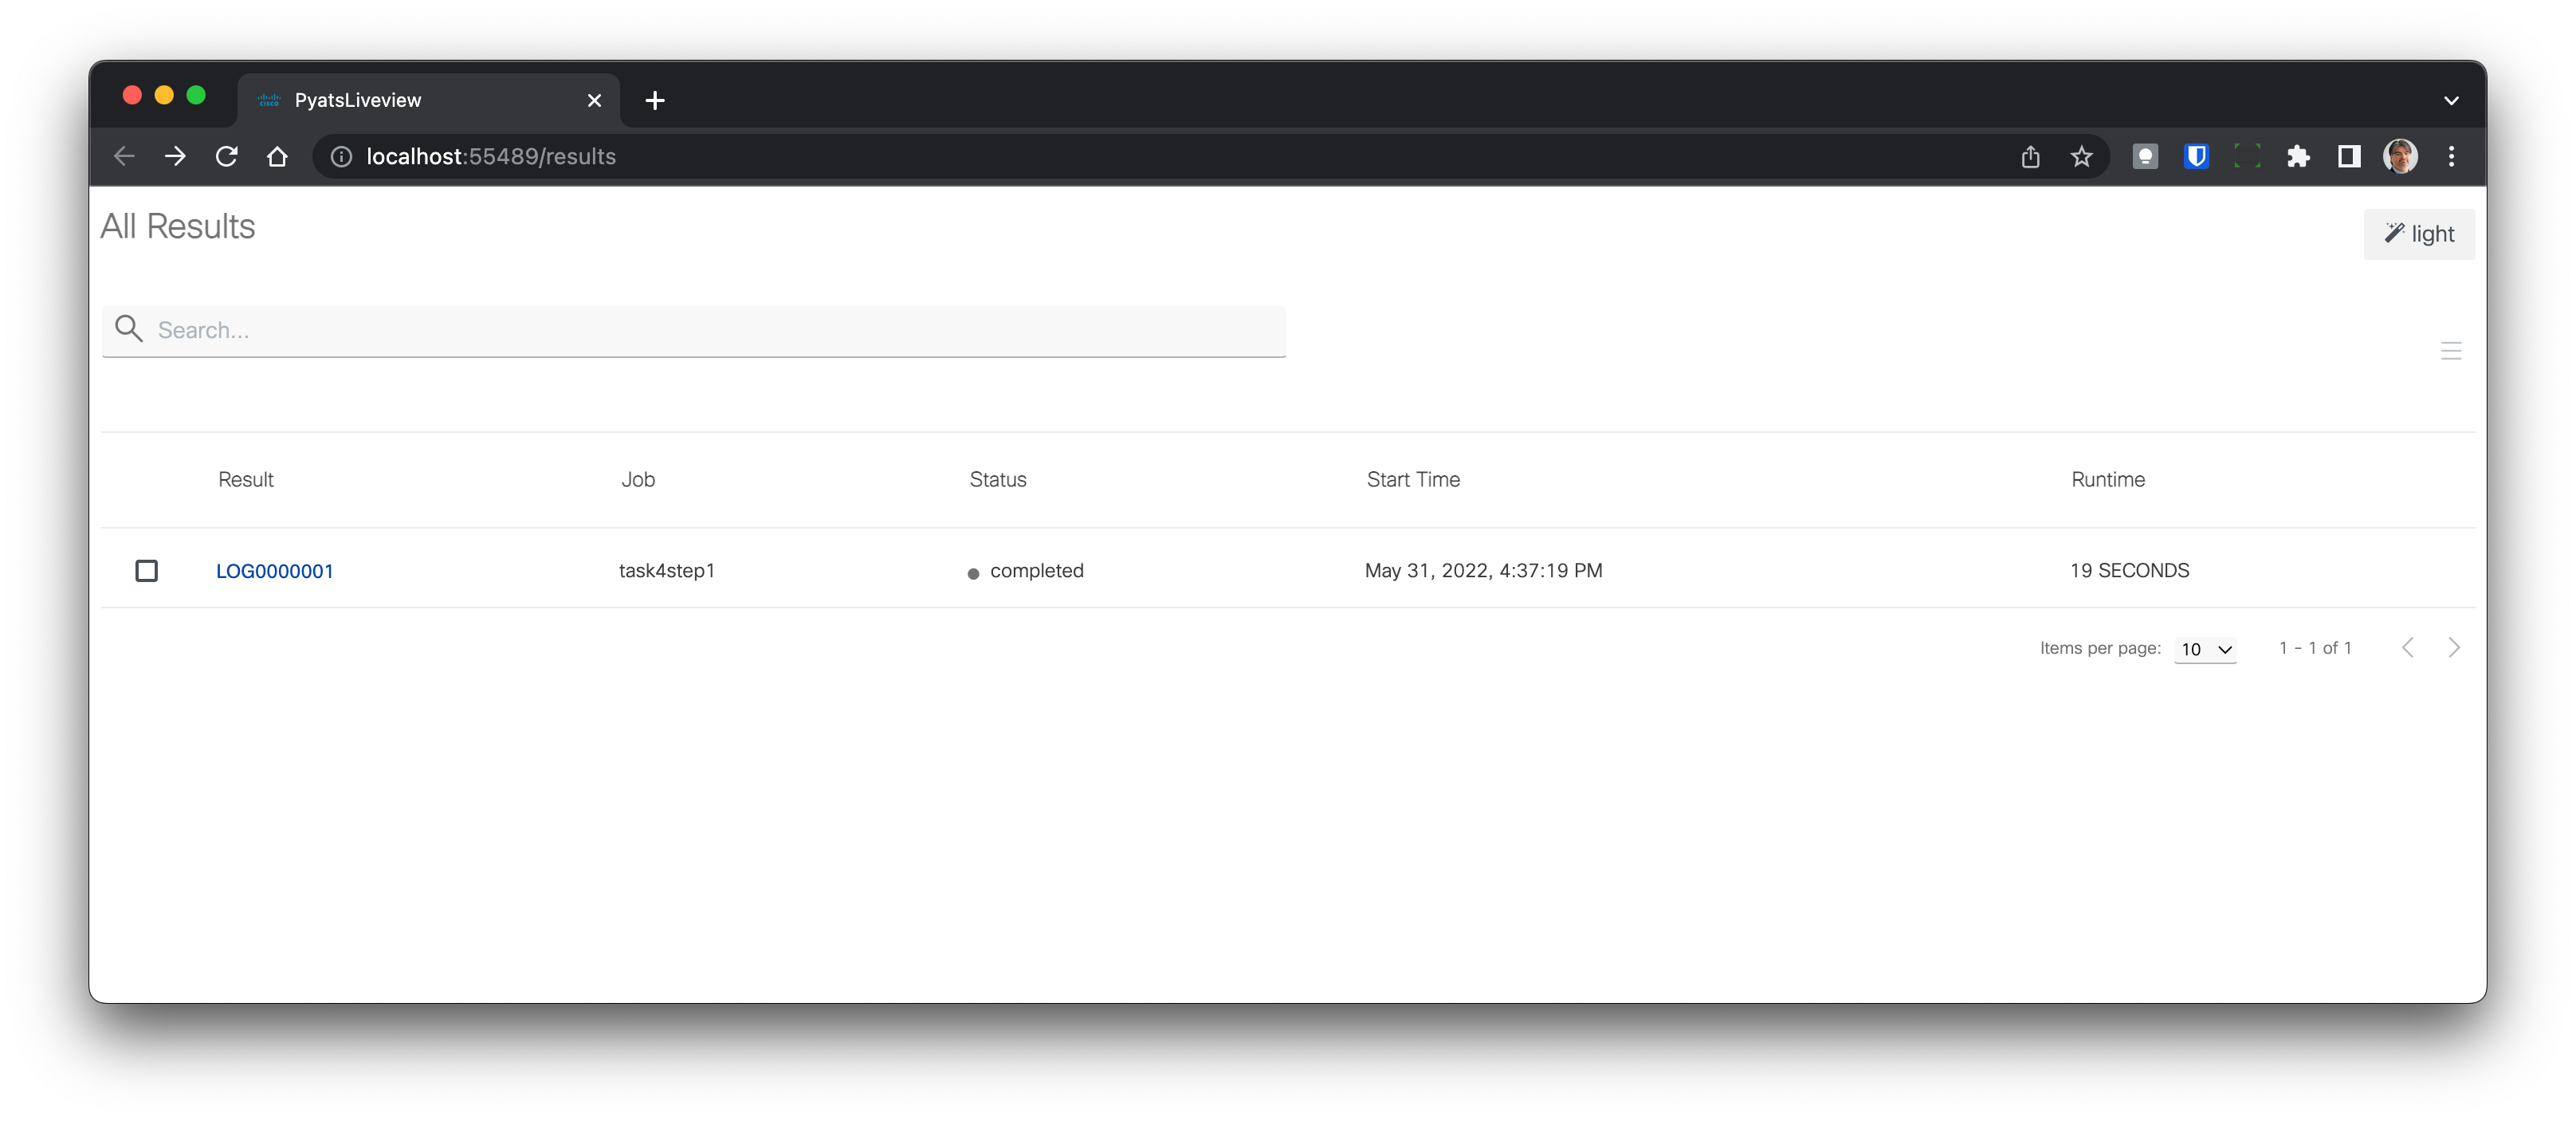Toggle the browser side panel
The height and width of the screenshot is (1121, 2576).
[2349, 156]
